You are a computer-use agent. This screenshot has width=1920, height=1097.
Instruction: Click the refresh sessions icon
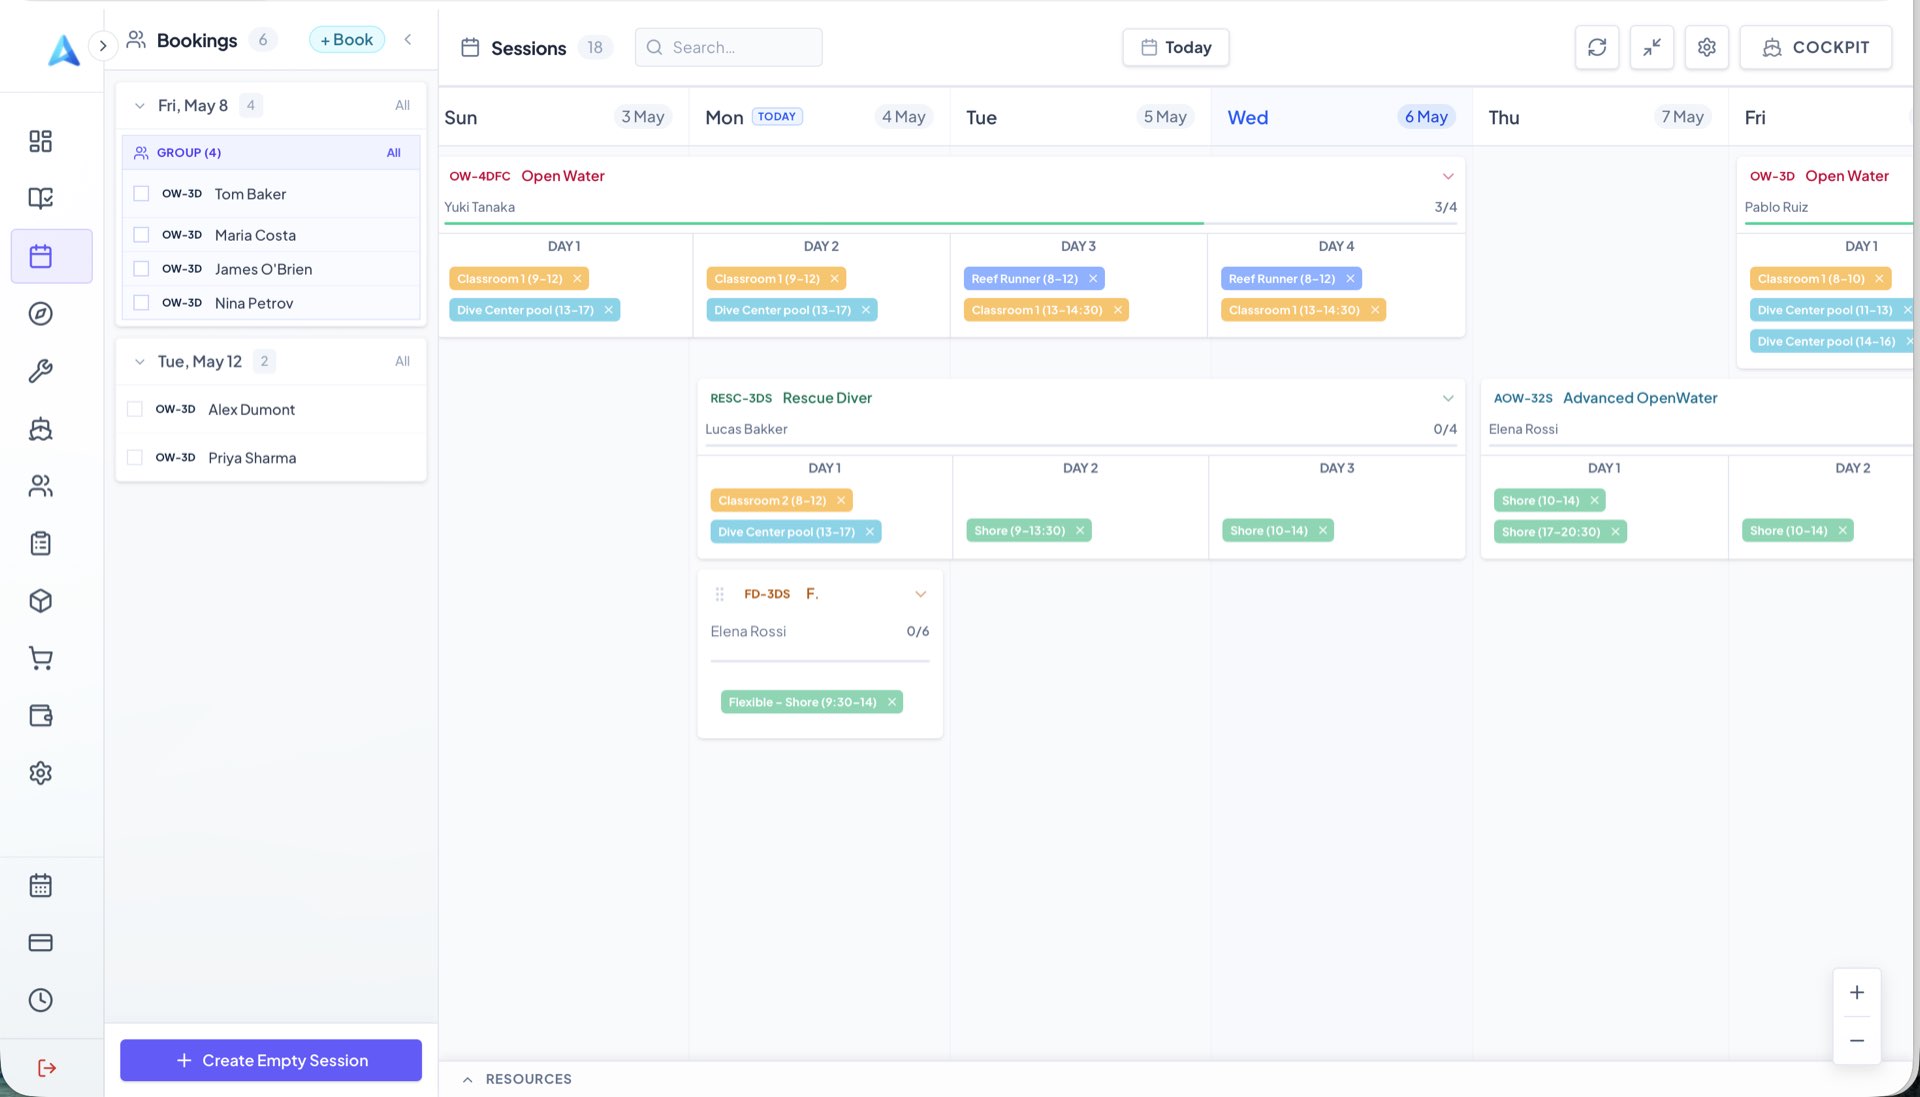[1597, 47]
